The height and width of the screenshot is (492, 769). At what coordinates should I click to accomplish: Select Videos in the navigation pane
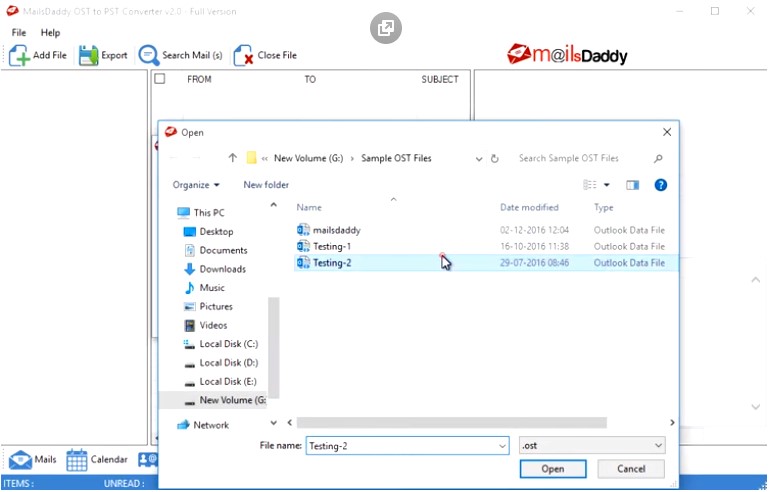(213, 325)
